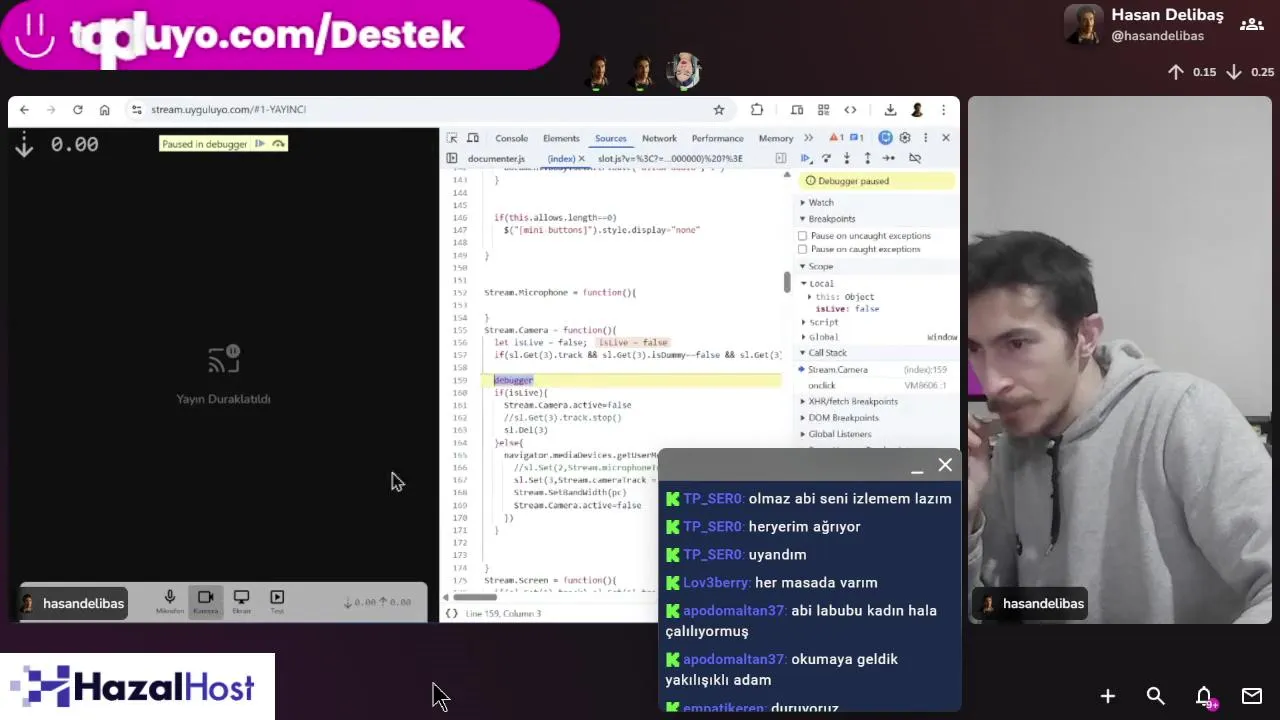
Task: Reload the stream.uyguluyo.com page
Action: coord(77,110)
